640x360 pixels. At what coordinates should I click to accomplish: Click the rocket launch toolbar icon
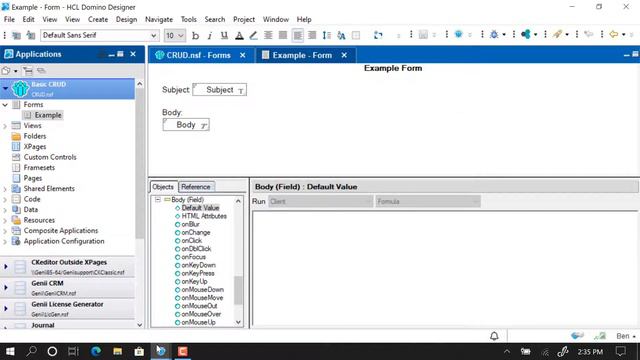click(x=558, y=35)
